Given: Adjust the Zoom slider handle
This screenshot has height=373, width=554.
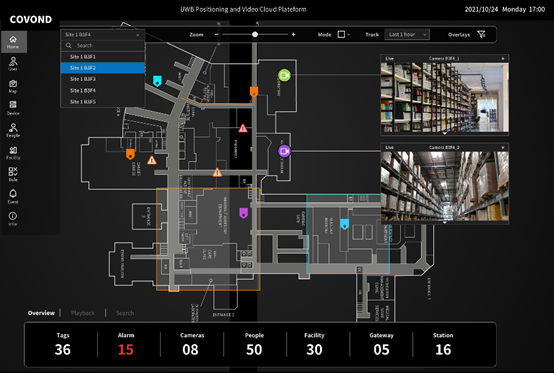Looking at the screenshot, I should click(x=255, y=34).
